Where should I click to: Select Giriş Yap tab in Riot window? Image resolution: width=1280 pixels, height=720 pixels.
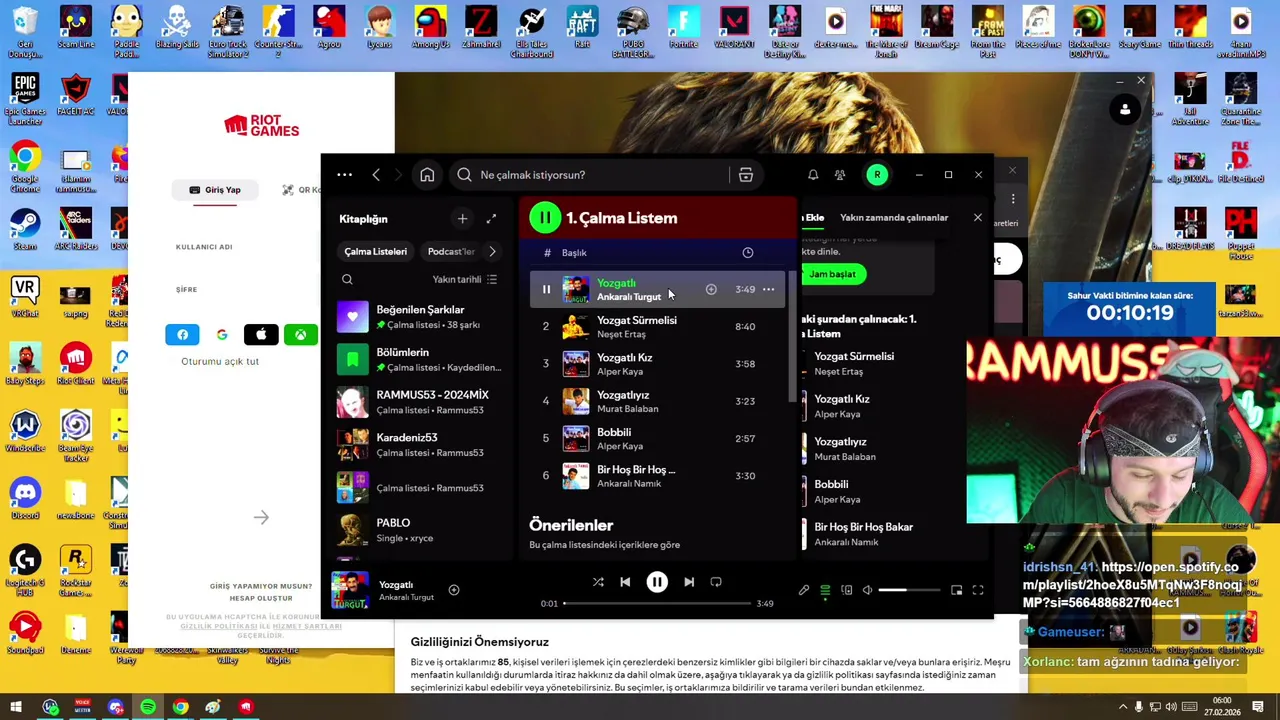(214, 190)
